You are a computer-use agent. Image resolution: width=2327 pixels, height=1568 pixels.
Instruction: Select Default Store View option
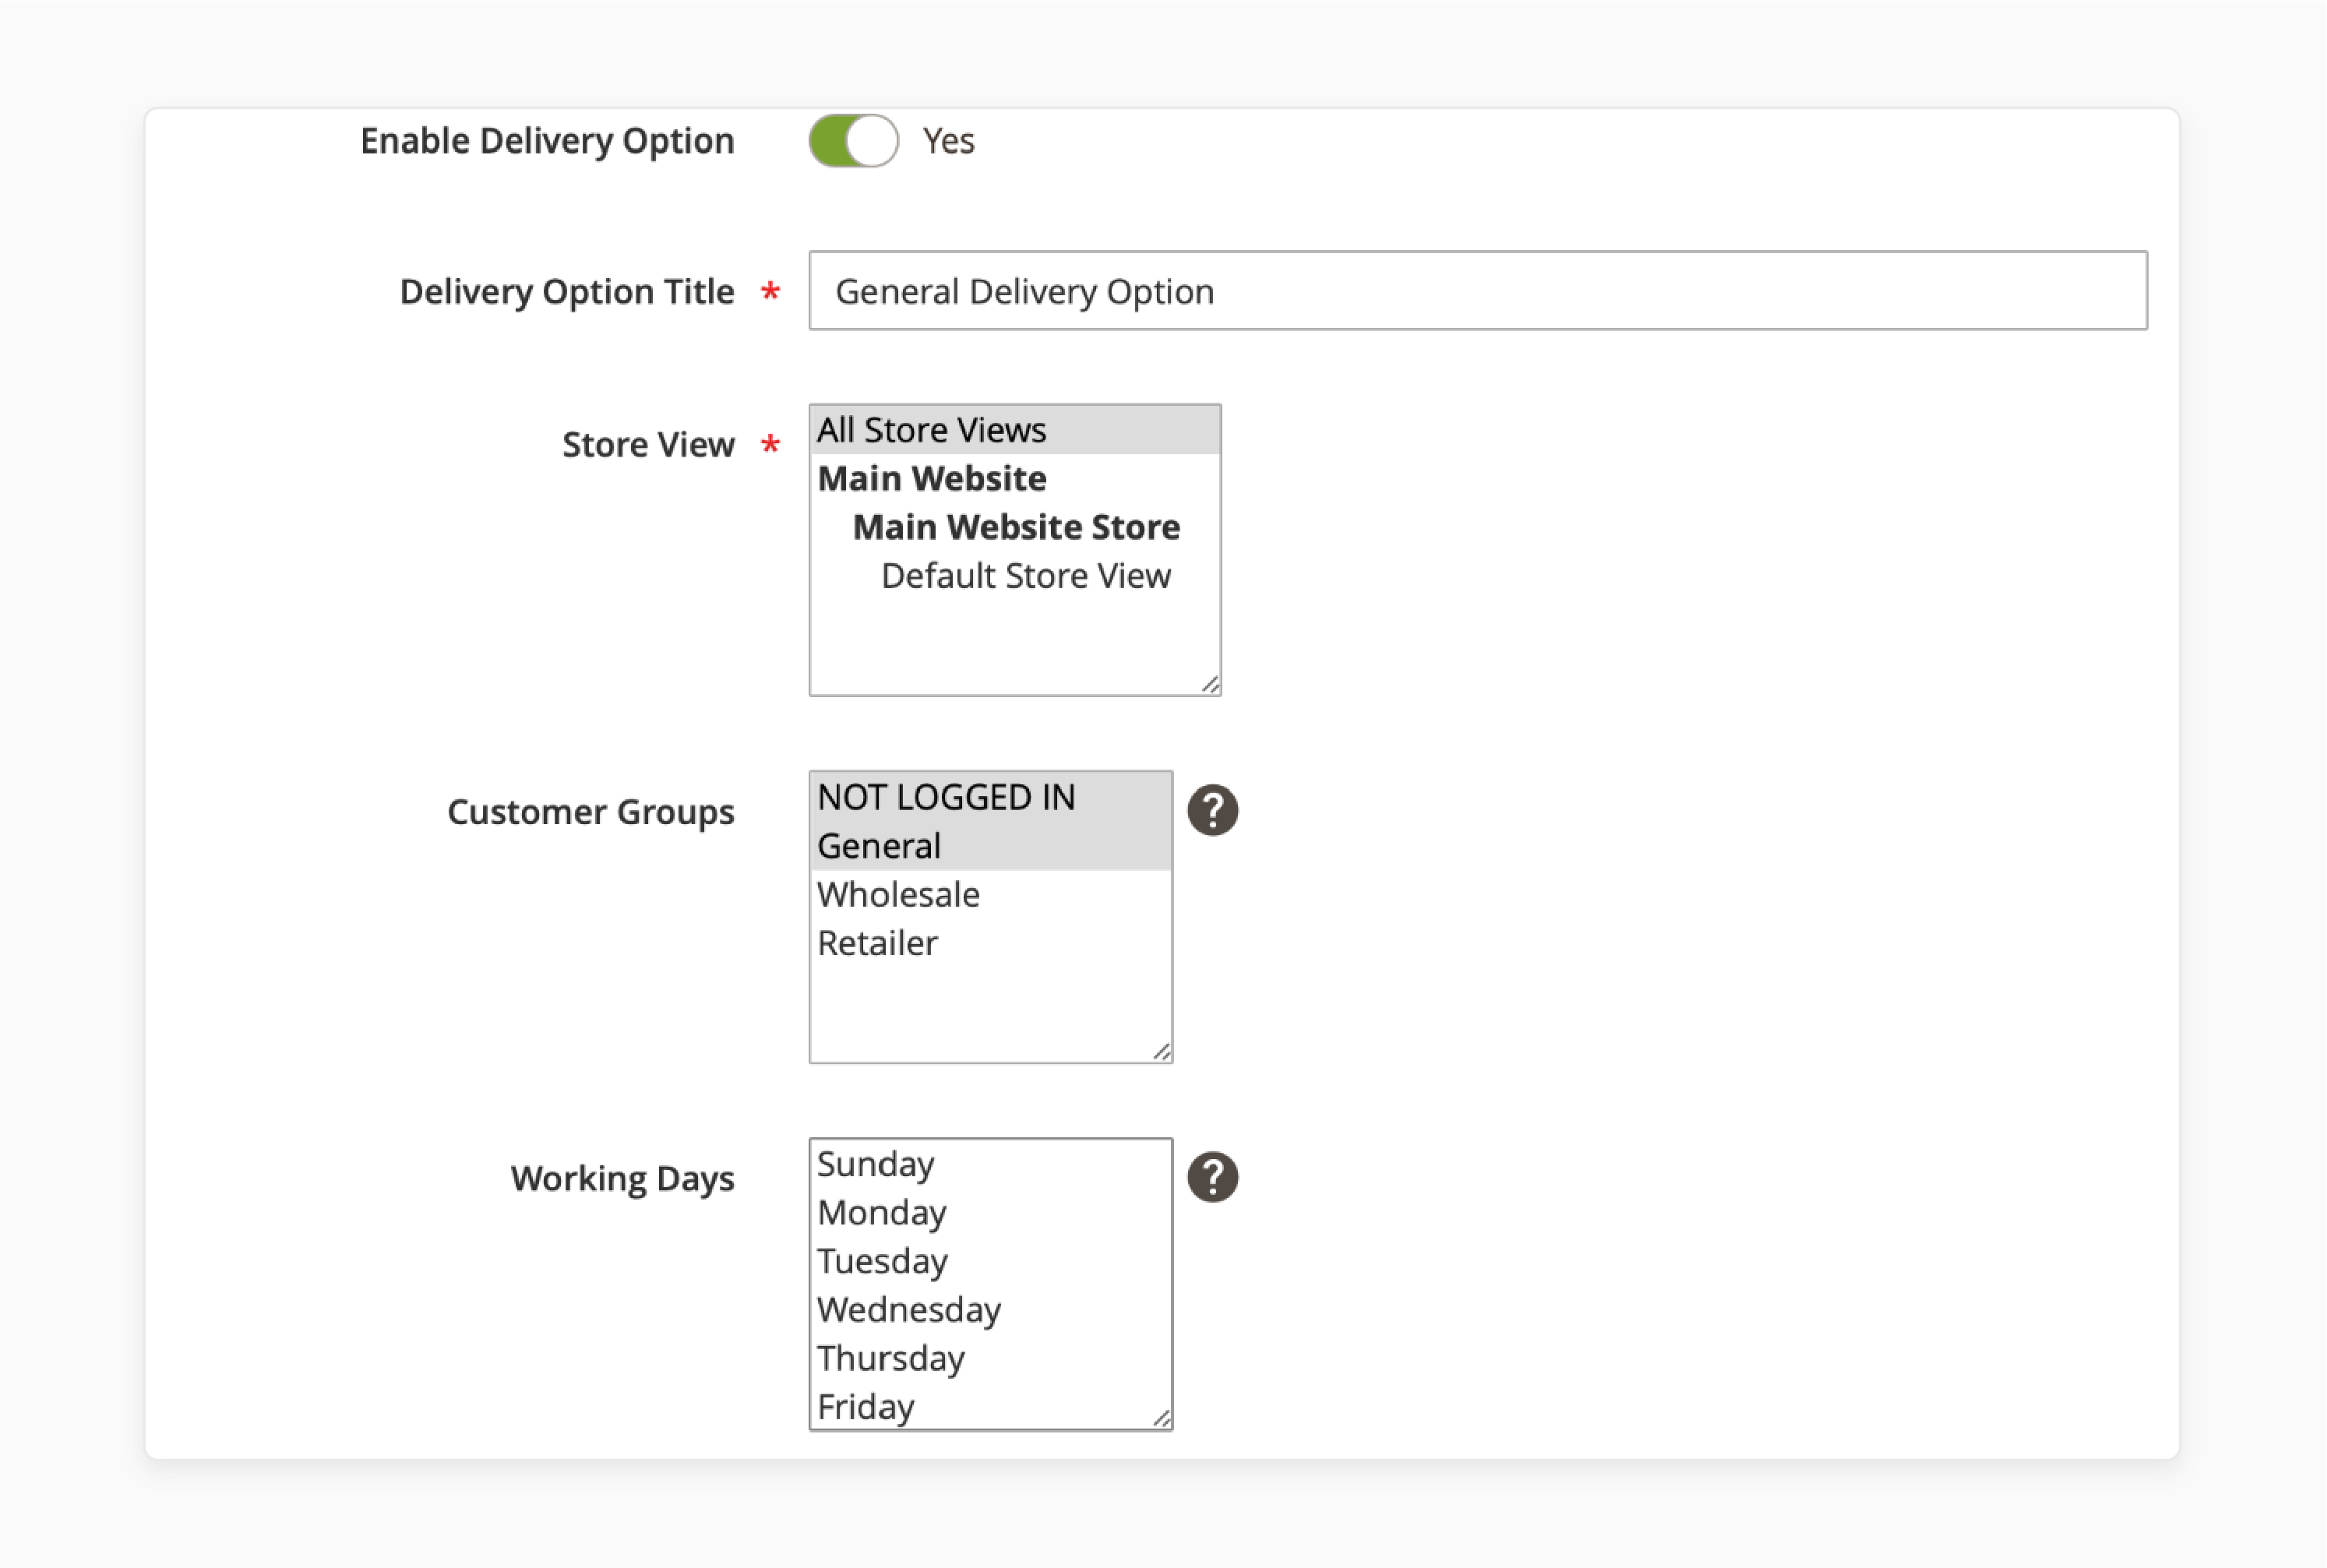tap(1024, 576)
